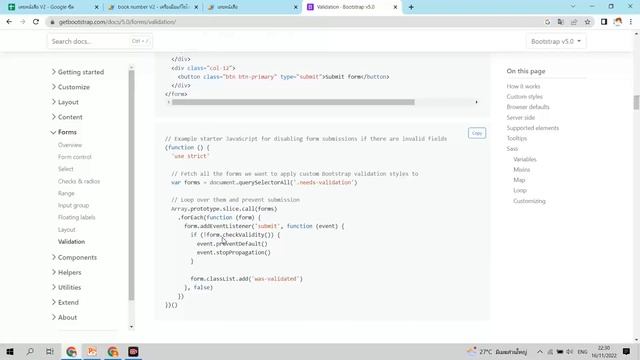Open Task View on the taskbar
Screen dimensions: 640x360
pyautogui.click(x=50, y=351)
